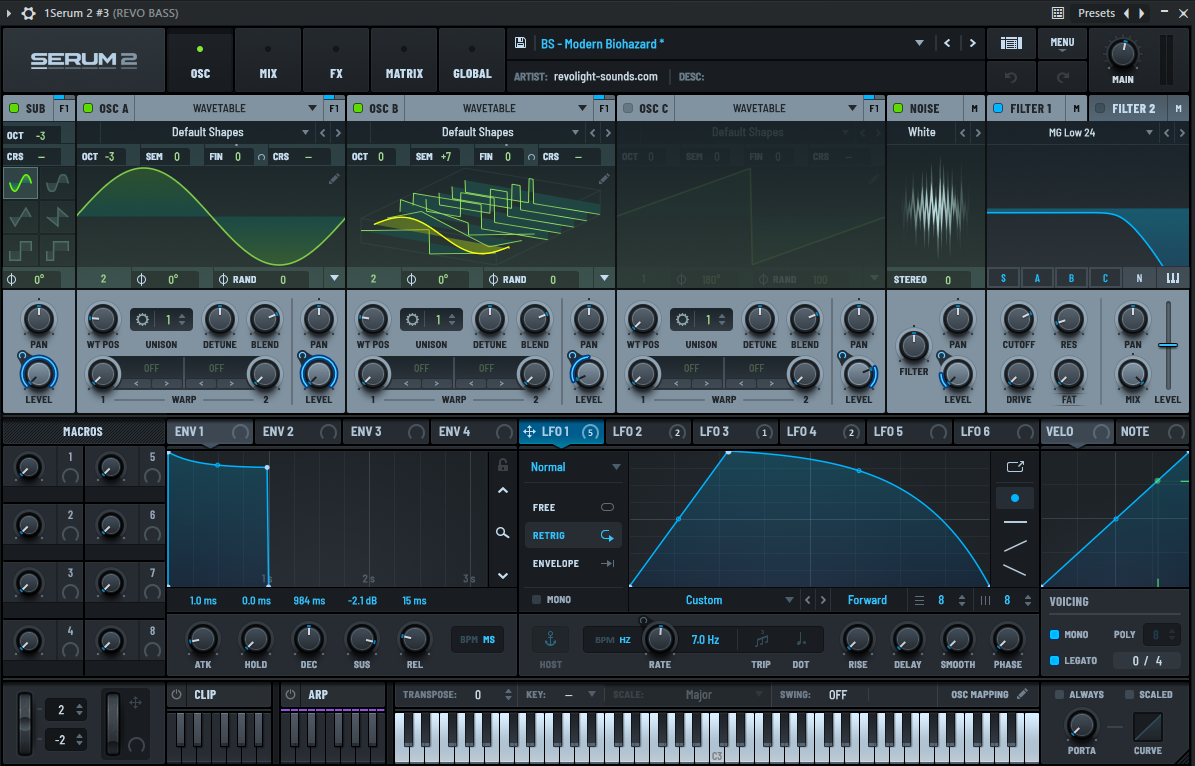Image resolution: width=1195 pixels, height=766 pixels.
Task: Open the MATRIX tab
Action: click(404, 60)
